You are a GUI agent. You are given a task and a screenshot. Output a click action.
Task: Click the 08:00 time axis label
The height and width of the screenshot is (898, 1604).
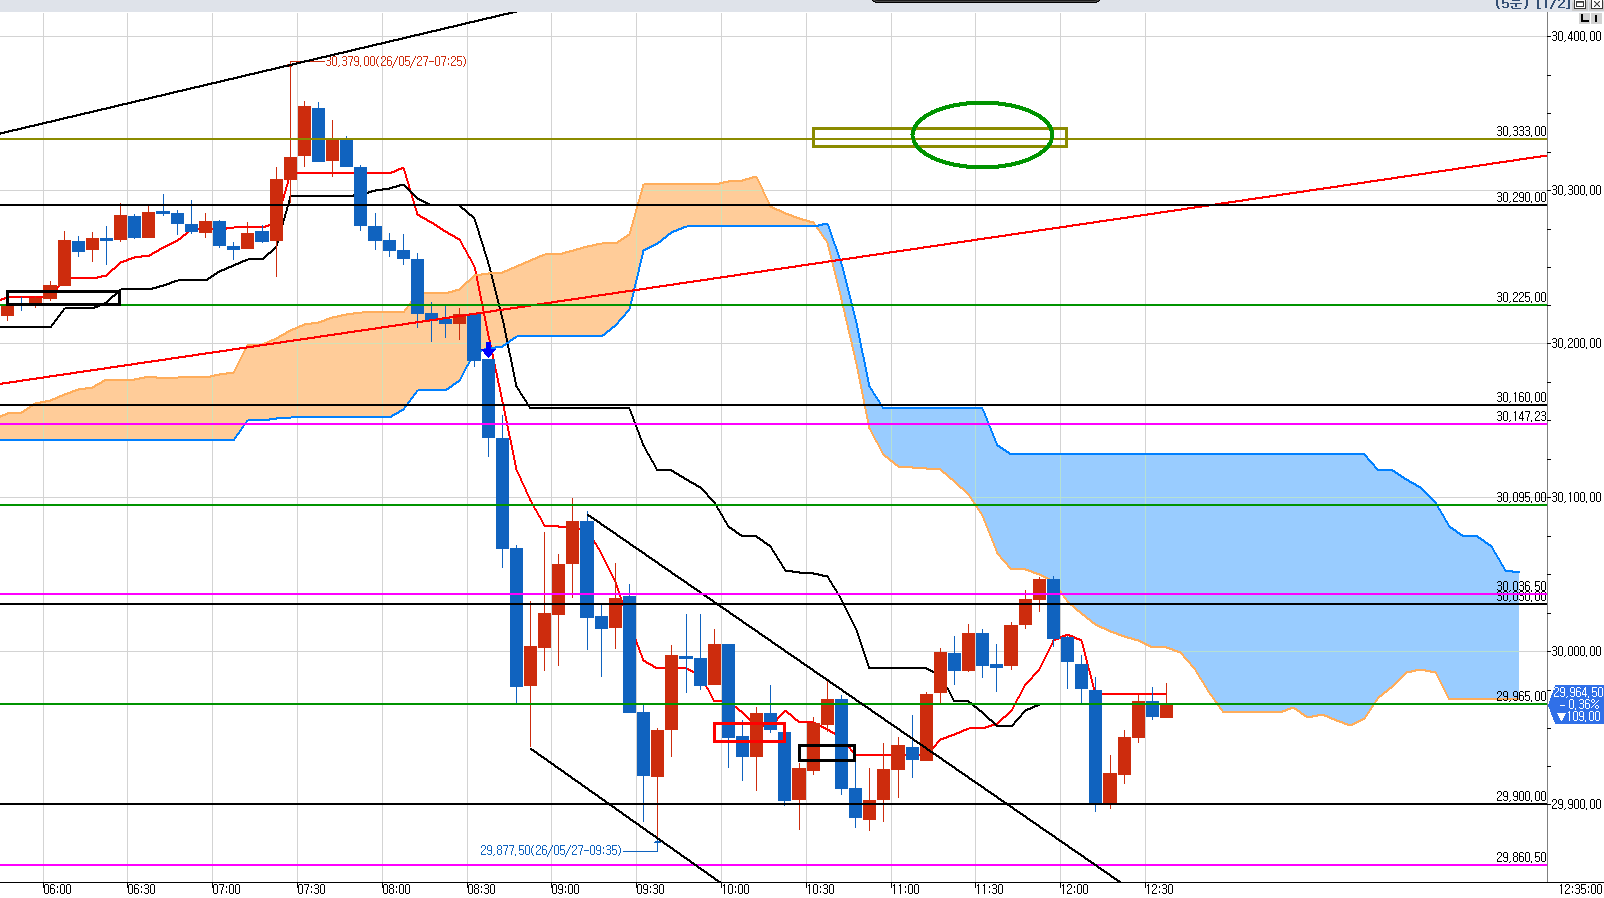point(396,889)
